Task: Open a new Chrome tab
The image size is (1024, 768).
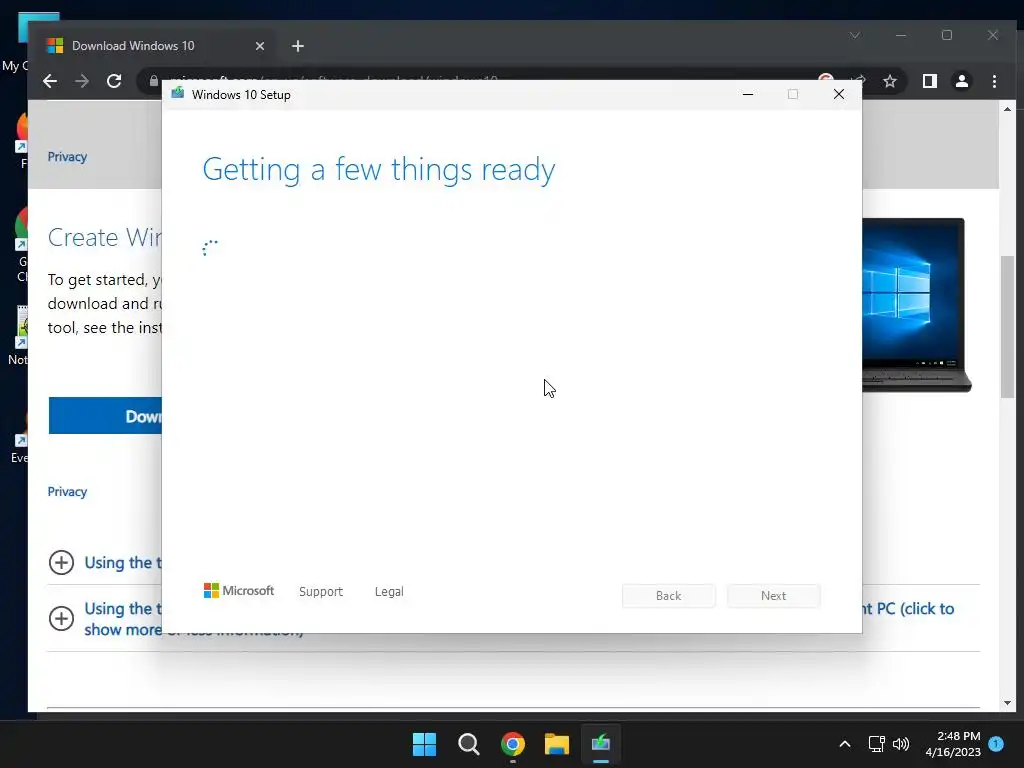Action: point(298,46)
